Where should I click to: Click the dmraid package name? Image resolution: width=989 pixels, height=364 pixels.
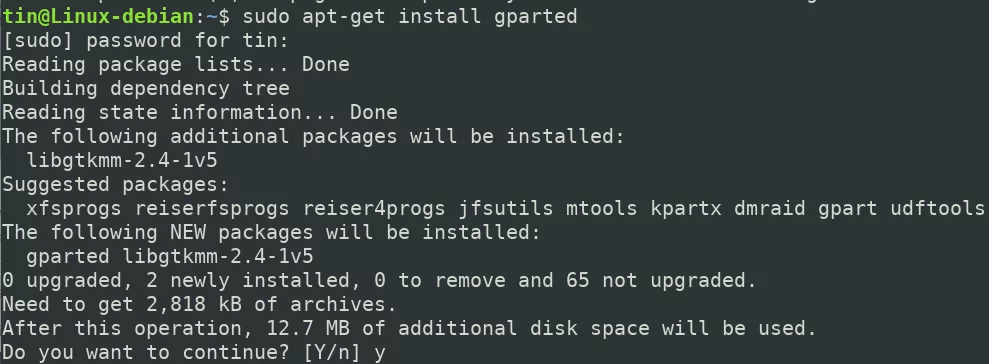[x=770, y=208]
